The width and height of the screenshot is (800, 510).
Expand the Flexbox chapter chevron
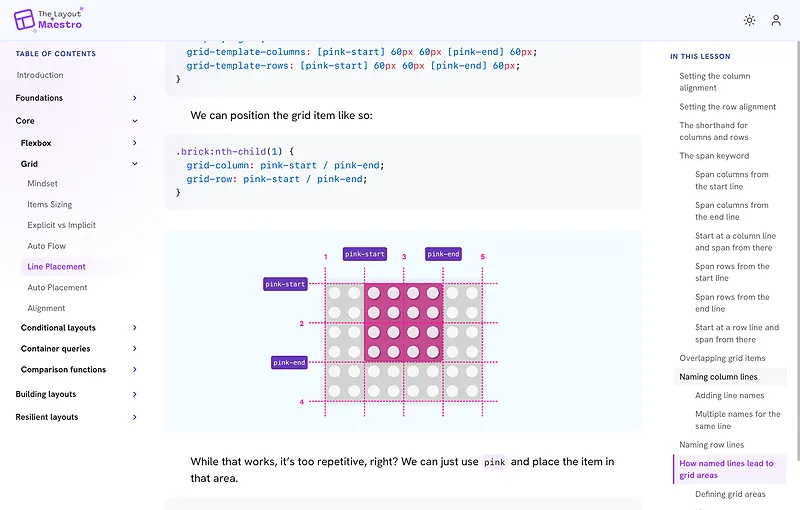pos(135,143)
